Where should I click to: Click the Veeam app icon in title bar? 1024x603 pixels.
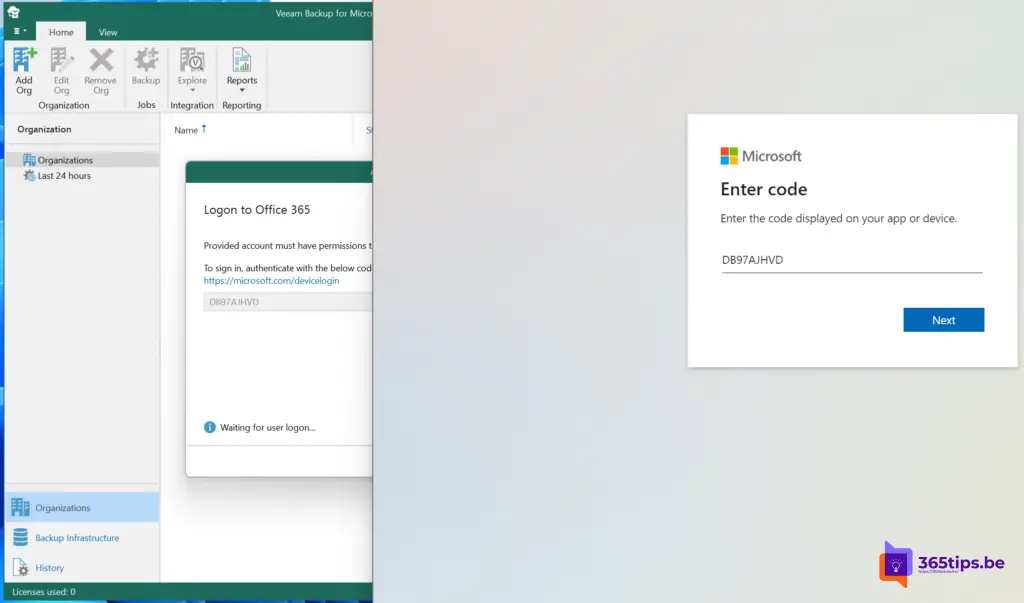[14, 12]
